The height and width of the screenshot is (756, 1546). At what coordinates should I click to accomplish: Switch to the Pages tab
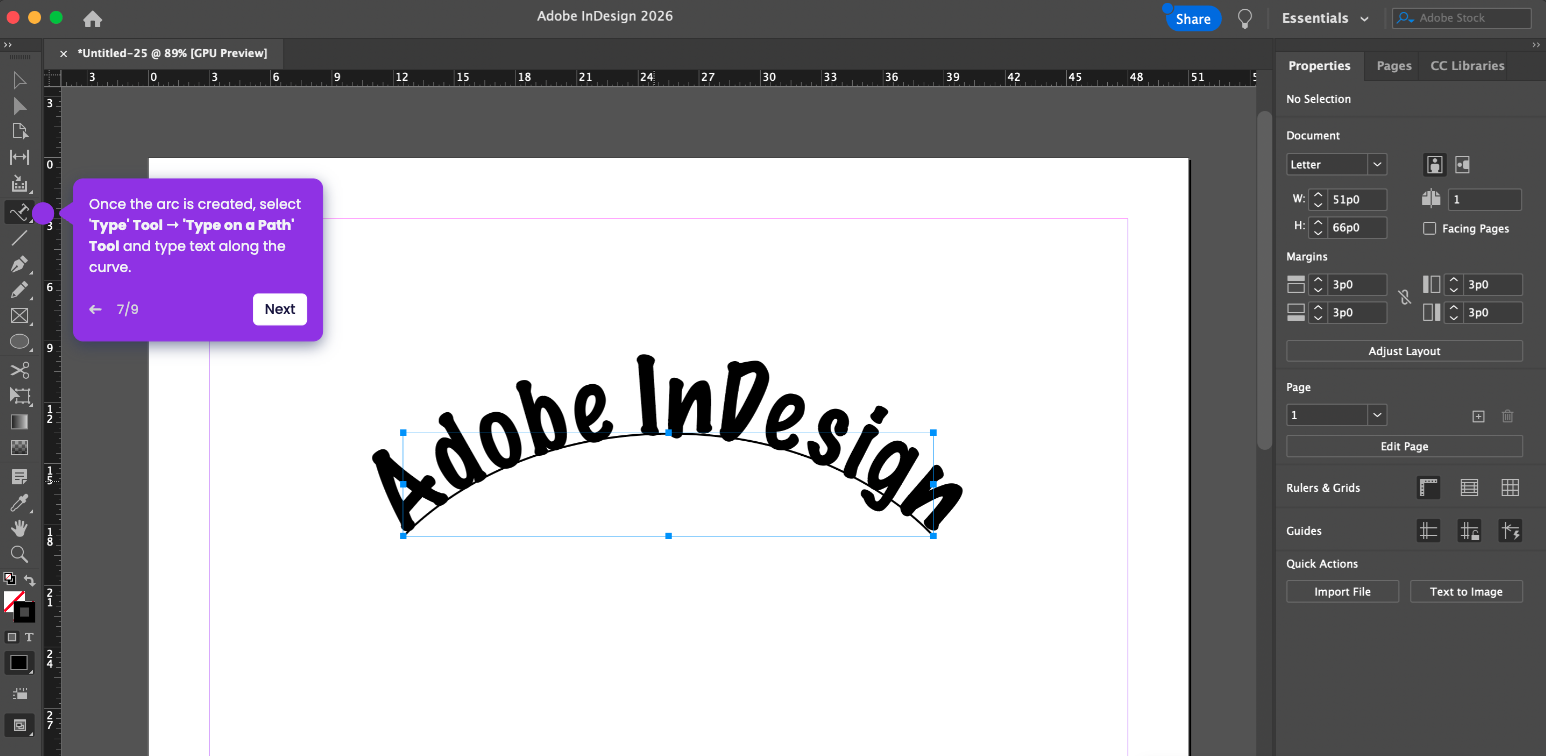[1394, 66]
